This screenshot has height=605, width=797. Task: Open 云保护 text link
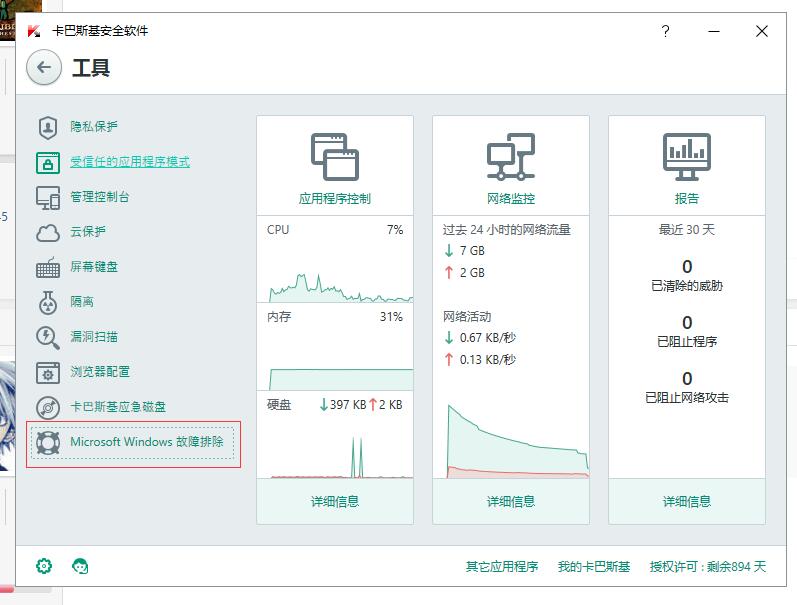(x=88, y=232)
